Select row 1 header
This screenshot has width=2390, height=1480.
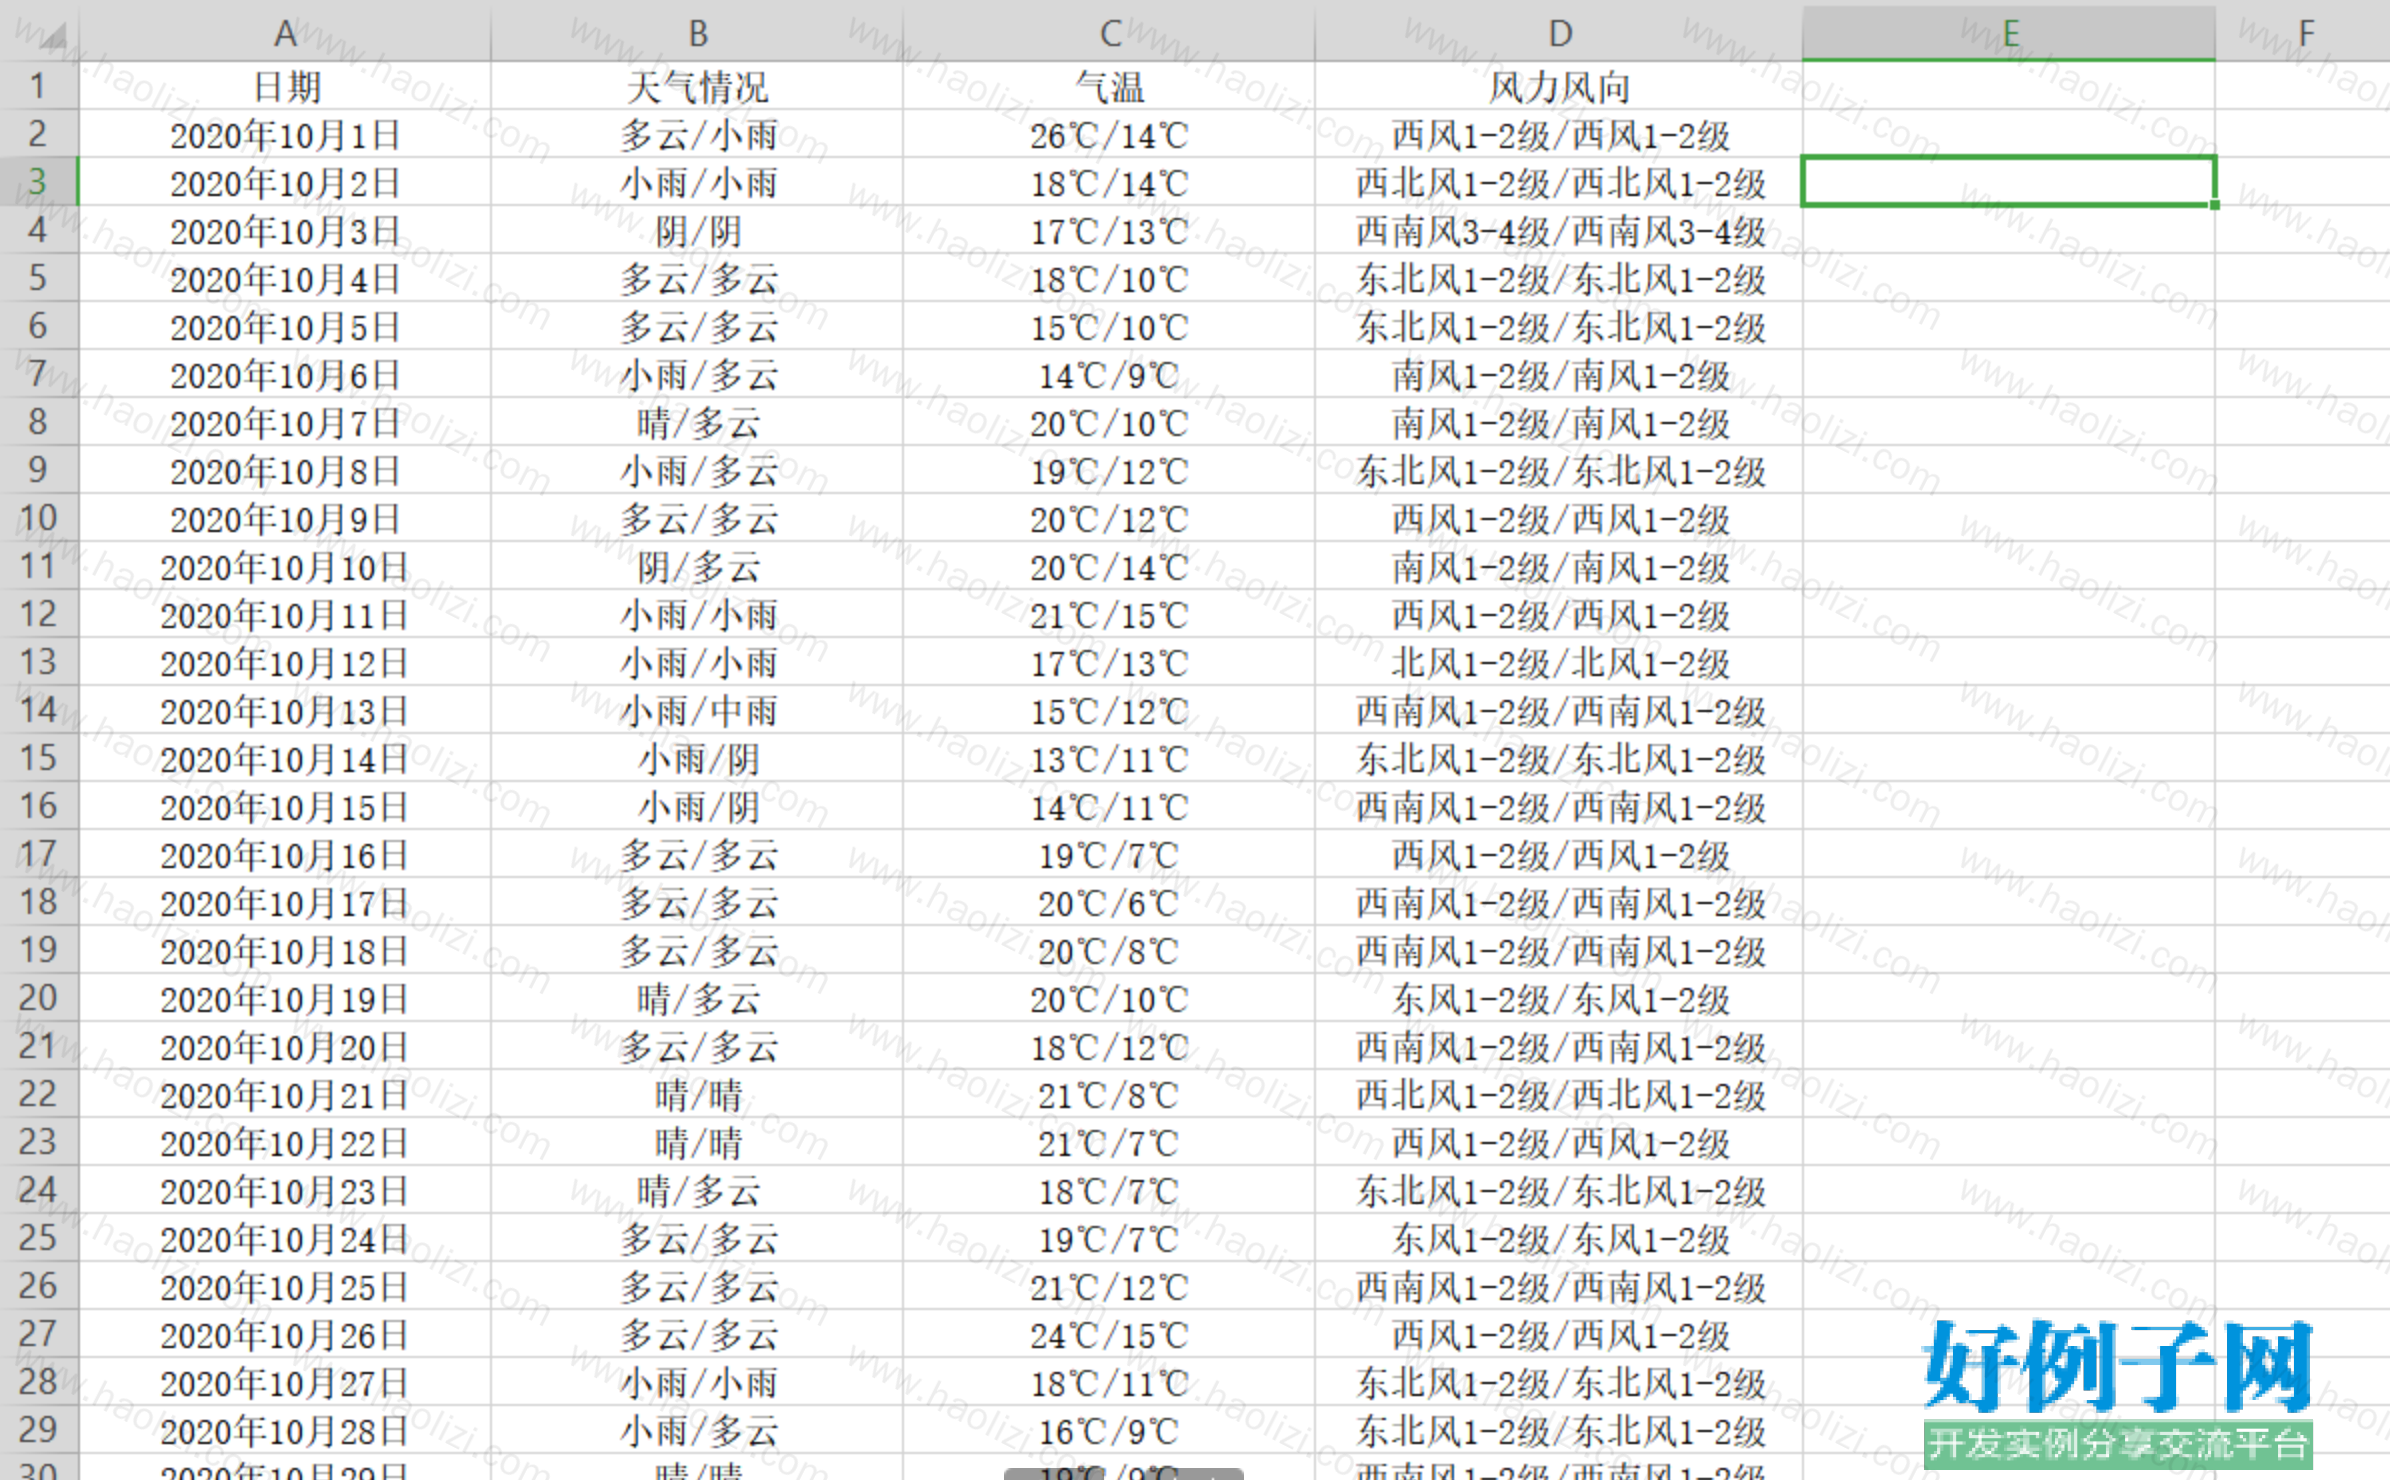[38, 86]
